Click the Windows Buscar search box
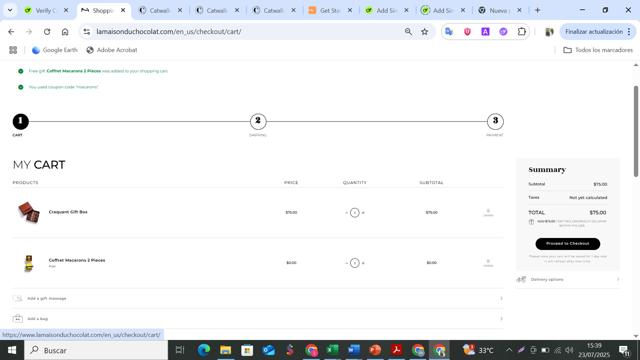The image size is (640, 360). pyautogui.click(x=96, y=350)
